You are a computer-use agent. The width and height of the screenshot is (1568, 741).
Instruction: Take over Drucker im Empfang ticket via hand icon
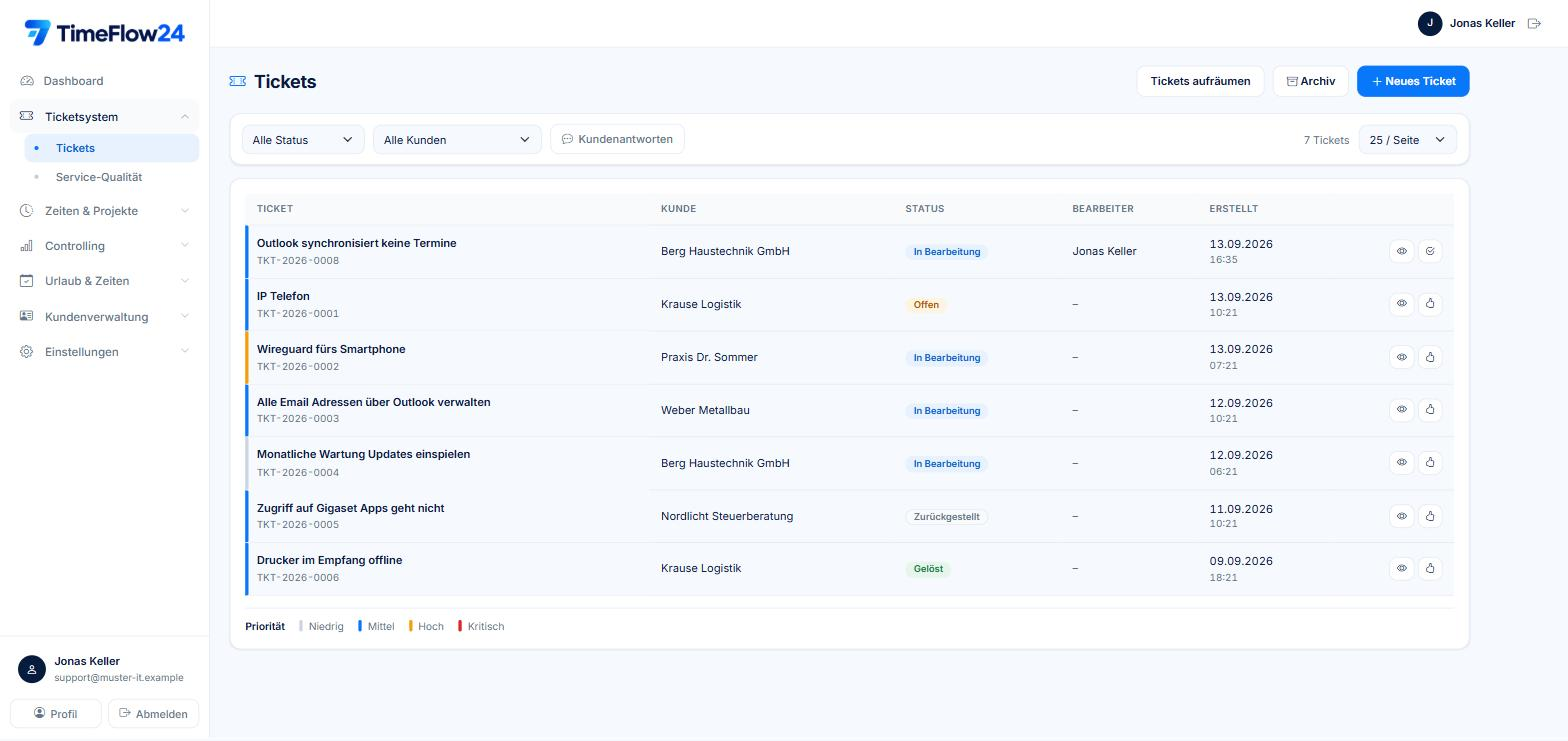pyautogui.click(x=1430, y=568)
